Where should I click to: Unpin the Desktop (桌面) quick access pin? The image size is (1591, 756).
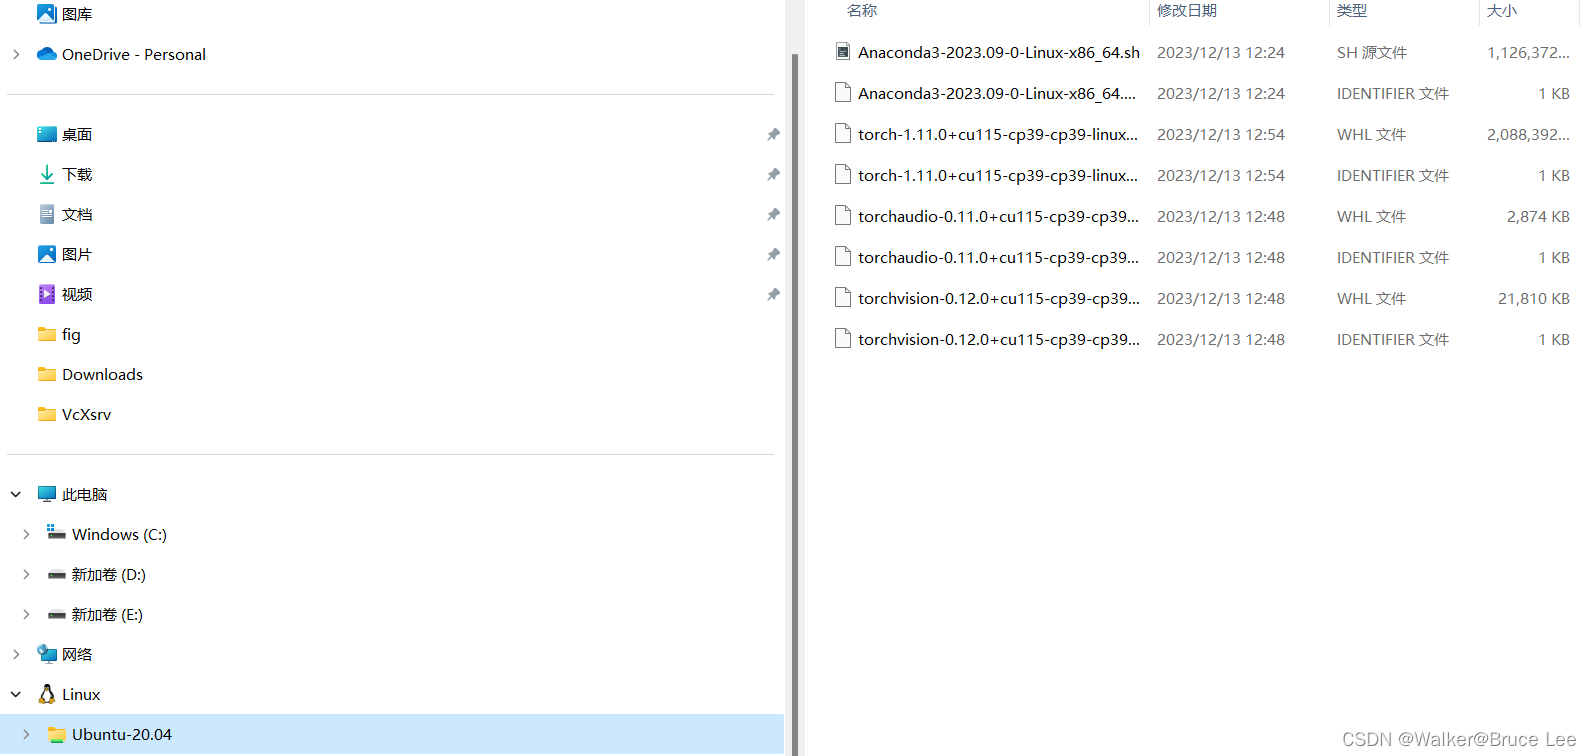click(773, 134)
